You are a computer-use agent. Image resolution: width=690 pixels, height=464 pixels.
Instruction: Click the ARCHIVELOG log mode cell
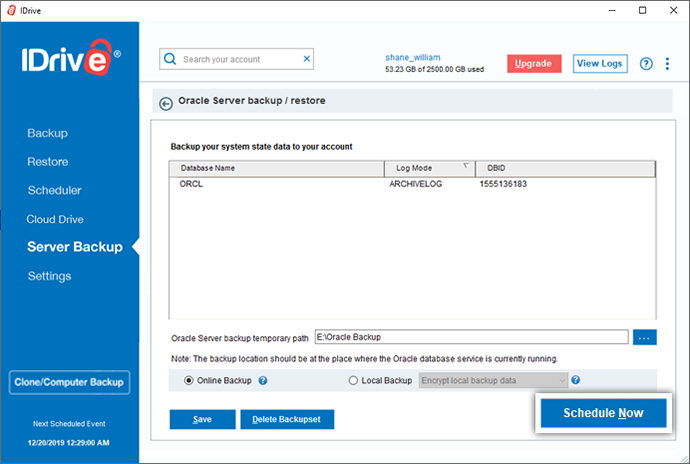(x=415, y=184)
